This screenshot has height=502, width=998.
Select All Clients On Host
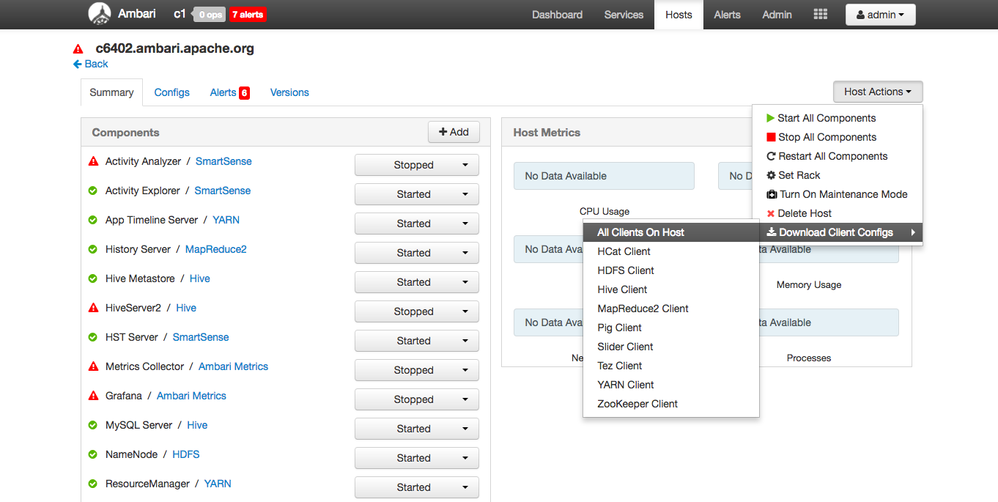click(x=671, y=233)
